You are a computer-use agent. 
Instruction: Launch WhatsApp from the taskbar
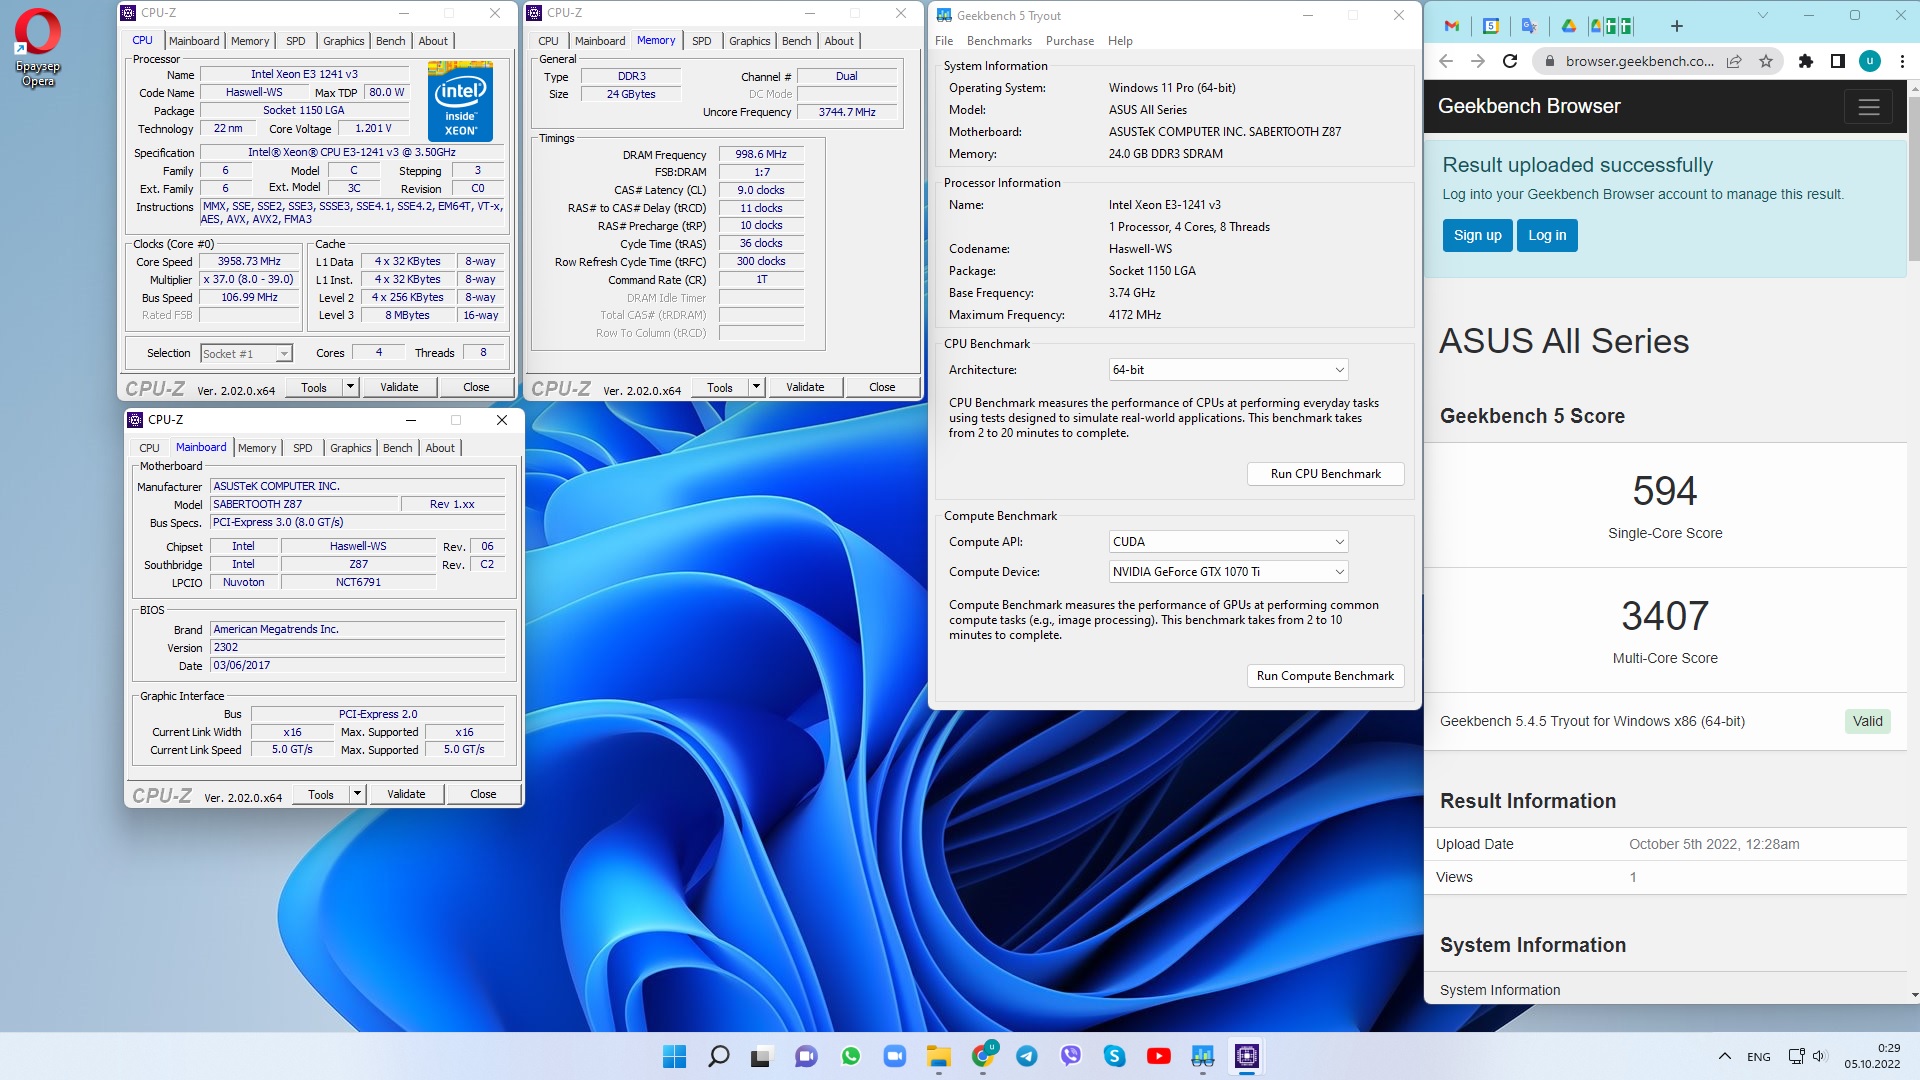tap(851, 1056)
